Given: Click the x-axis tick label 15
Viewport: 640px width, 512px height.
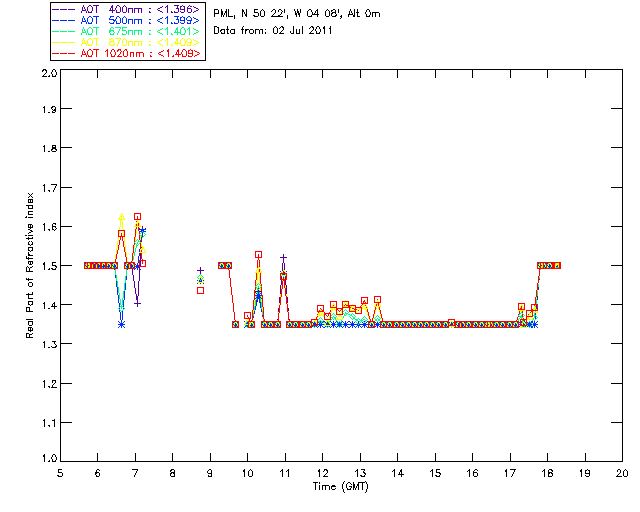Looking at the screenshot, I should (x=435, y=473).
